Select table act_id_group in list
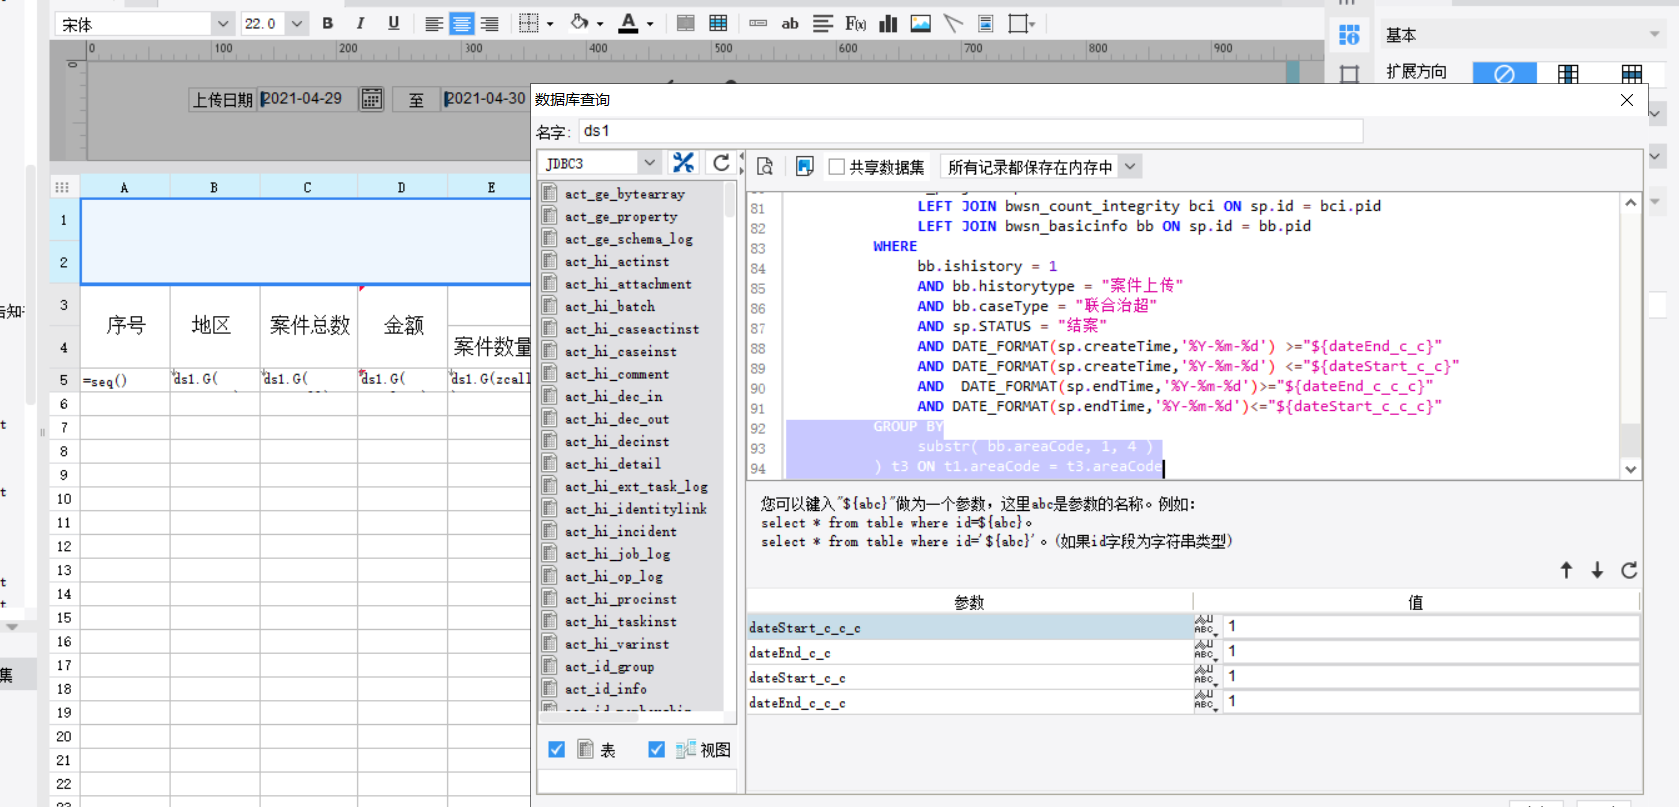The height and width of the screenshot is (807, 1679). coord(609,666)
